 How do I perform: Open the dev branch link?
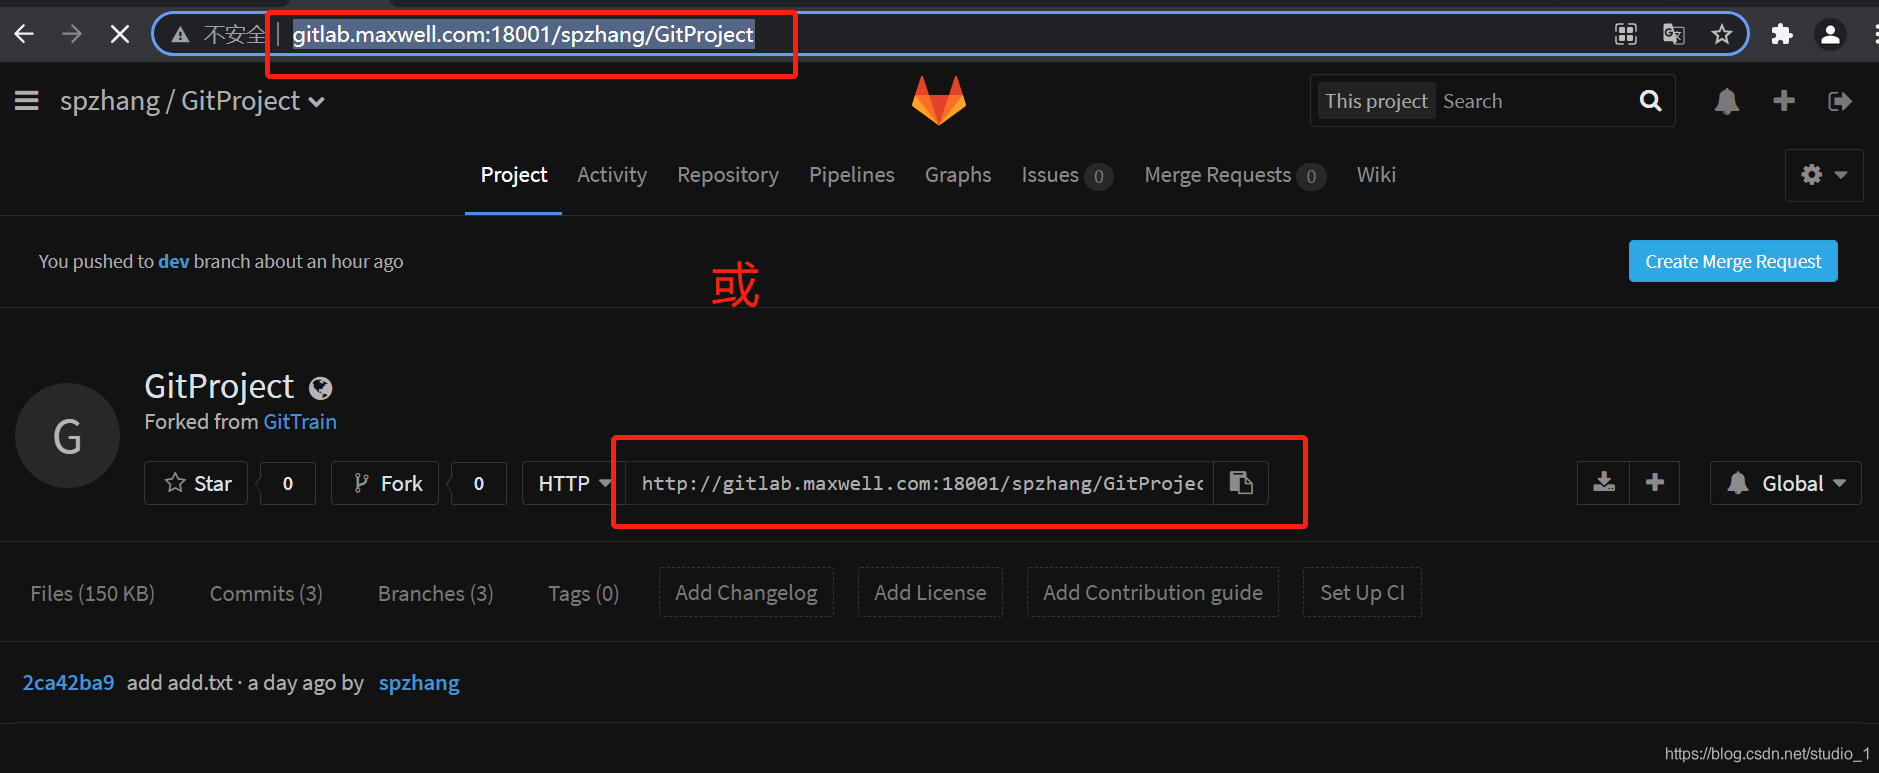(x=173, y=261)
